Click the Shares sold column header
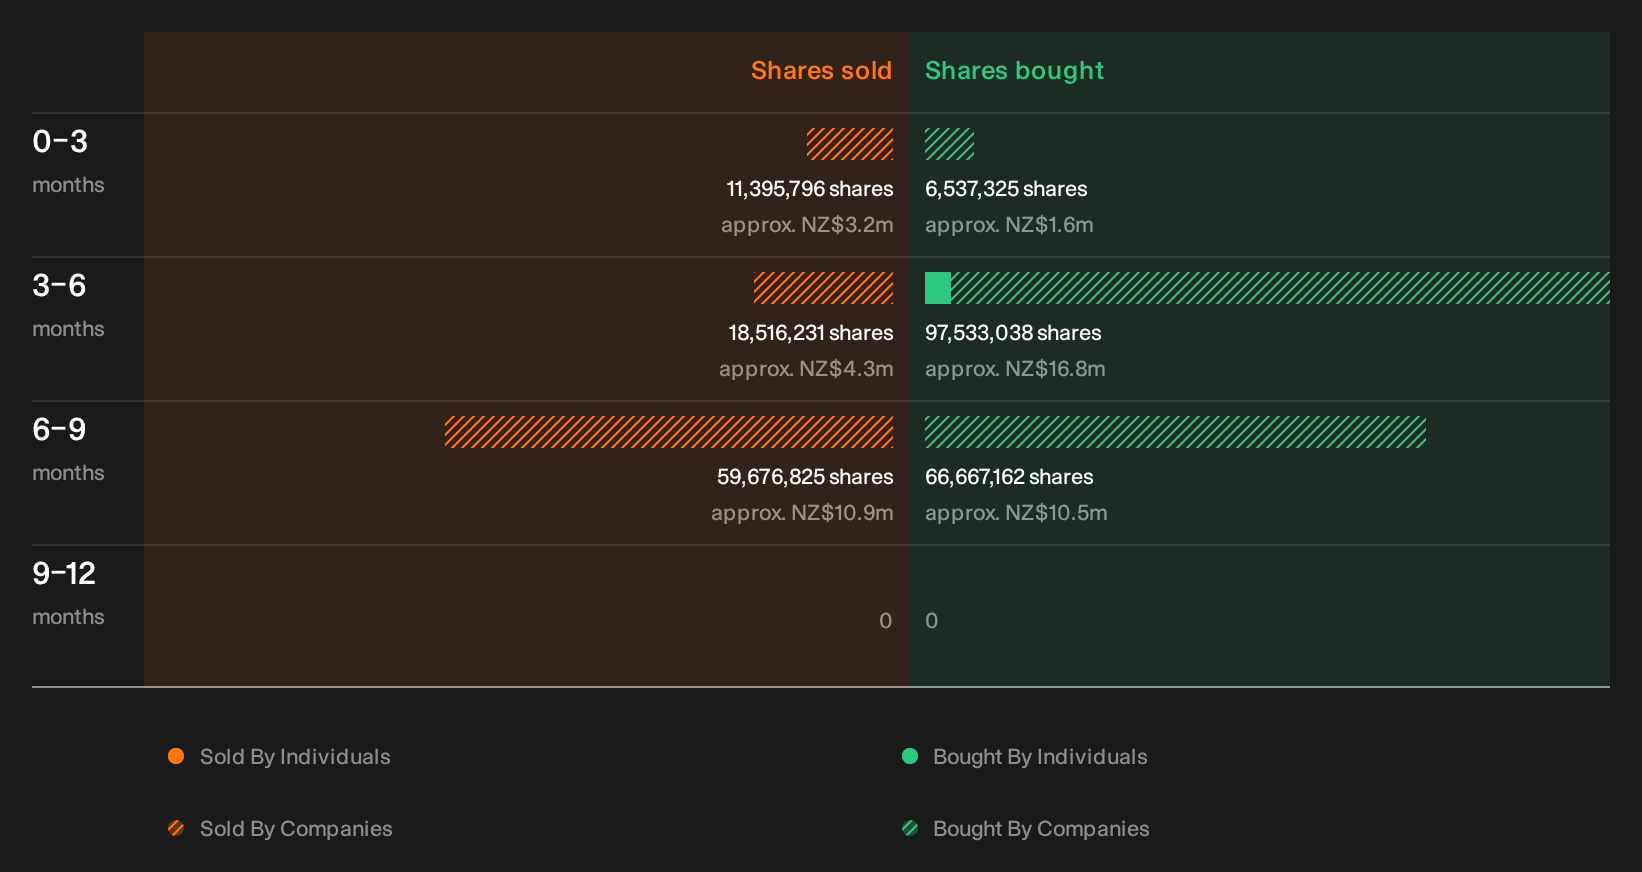 821,71
